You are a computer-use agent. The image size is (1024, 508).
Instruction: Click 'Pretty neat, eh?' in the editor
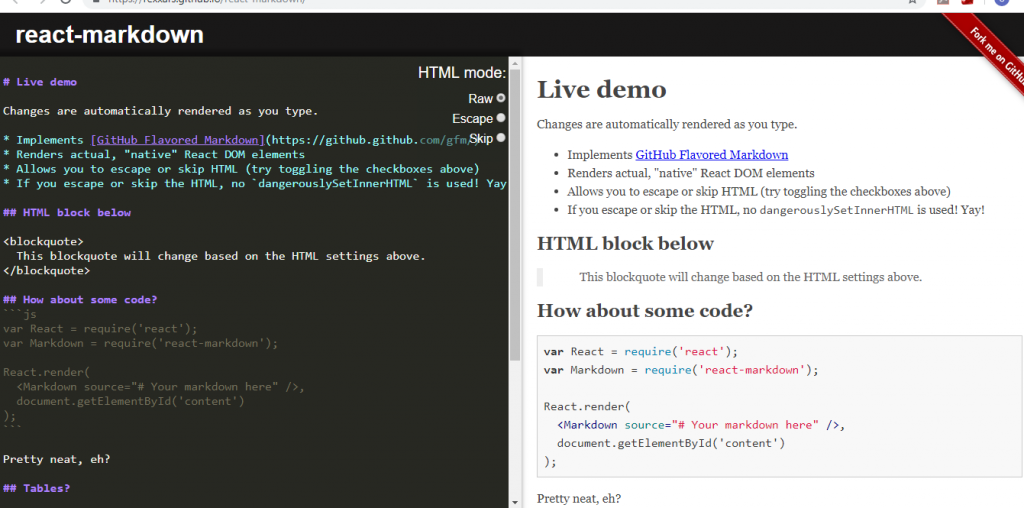click(56, 459)
